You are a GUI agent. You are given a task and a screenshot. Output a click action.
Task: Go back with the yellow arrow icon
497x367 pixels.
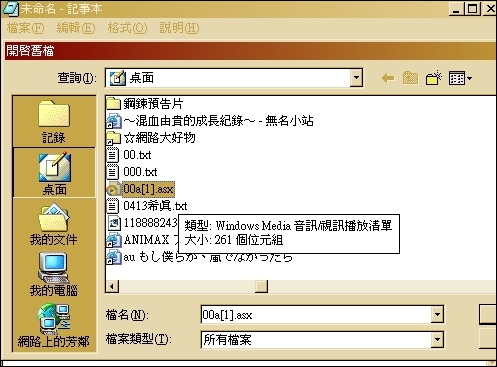click(x=388, y=79)
